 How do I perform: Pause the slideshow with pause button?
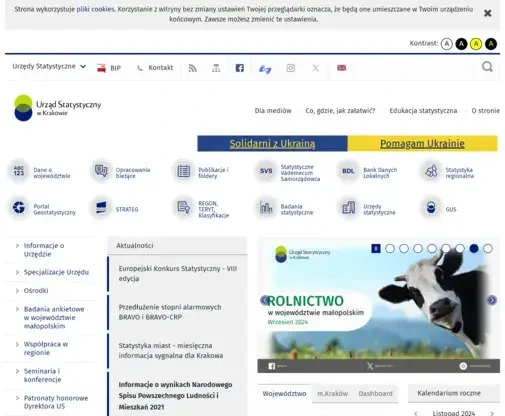click(x=376, y=249)
